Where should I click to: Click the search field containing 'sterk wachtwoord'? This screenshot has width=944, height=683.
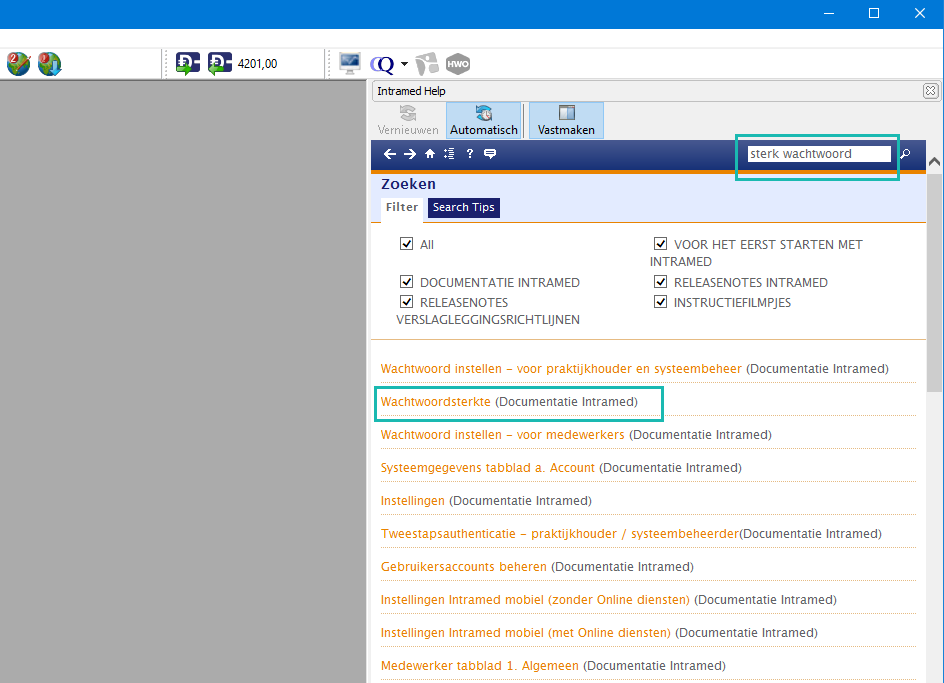tap(819, 154)
